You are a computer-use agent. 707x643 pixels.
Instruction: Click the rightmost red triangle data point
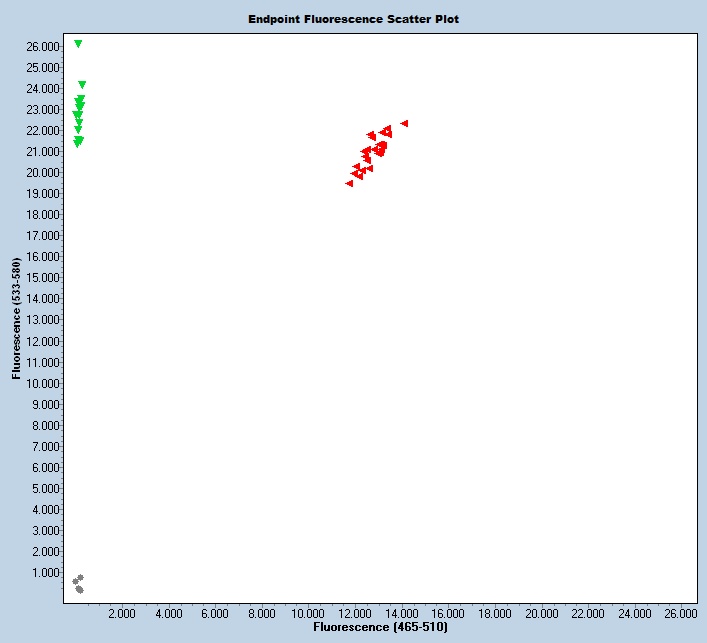[404, 123]
